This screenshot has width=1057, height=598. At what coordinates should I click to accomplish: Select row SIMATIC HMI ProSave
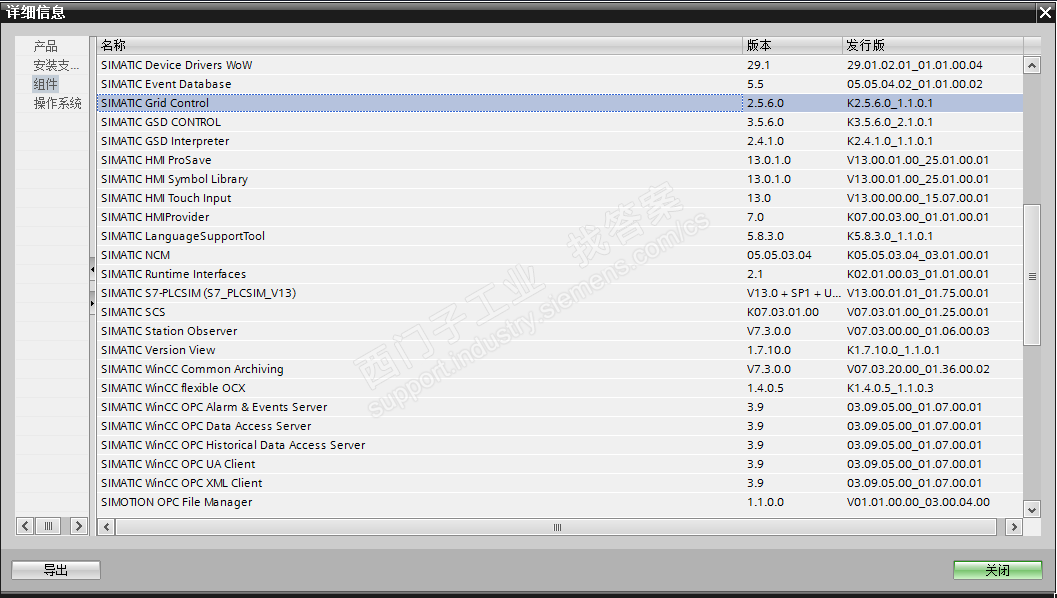click(x=560, y=160)
